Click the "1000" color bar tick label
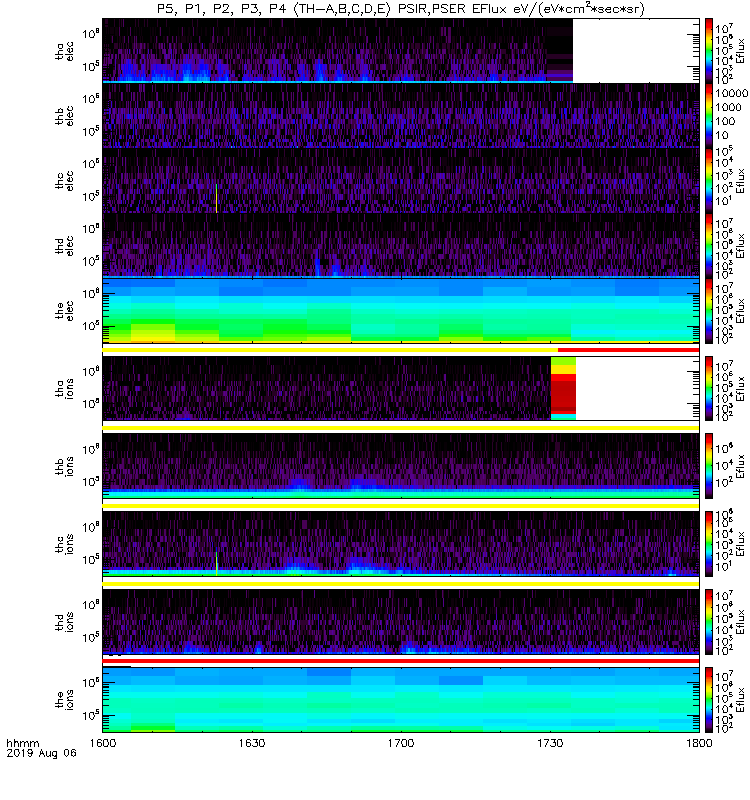This screenshot has width=750, height=800. pyautogui.click(x=728, y=107)
